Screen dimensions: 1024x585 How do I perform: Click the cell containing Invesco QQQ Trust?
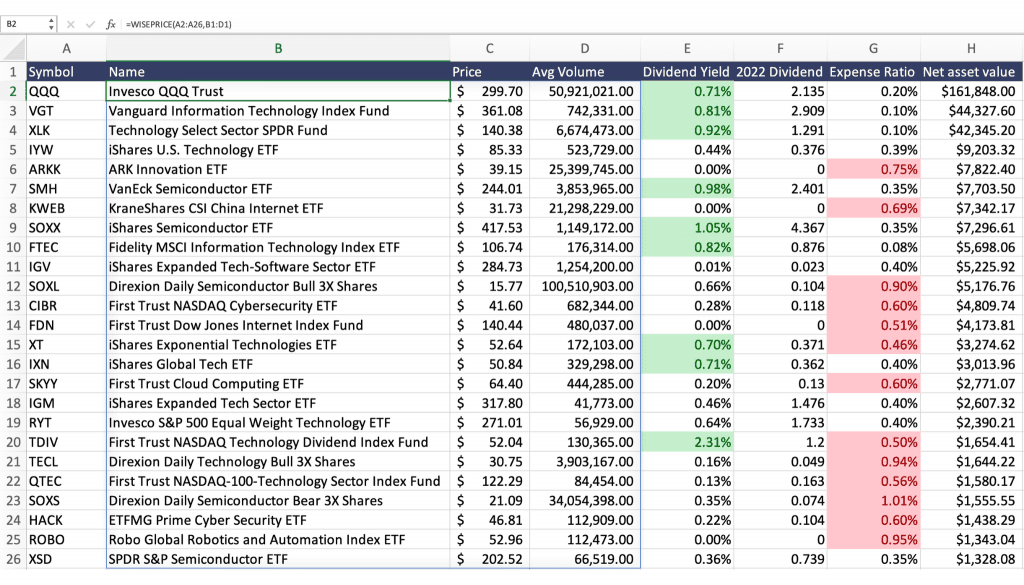[278, 90]
